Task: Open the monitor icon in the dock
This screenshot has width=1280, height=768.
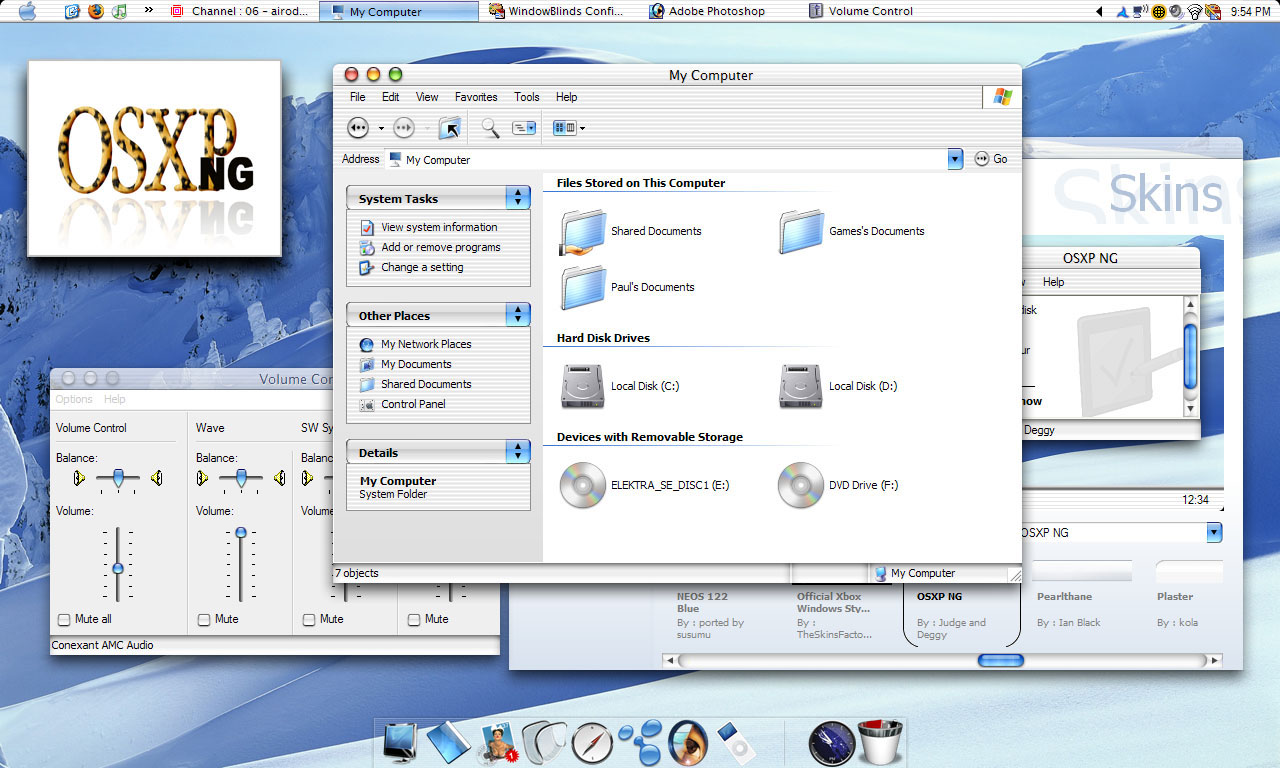Action: 401,743
